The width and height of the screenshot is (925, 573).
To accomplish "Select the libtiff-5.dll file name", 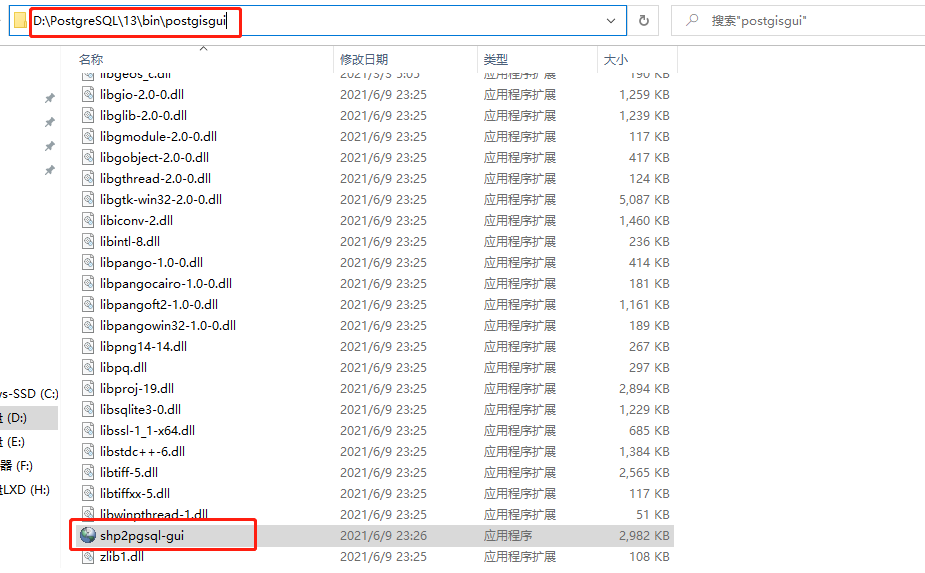I will [129, 472].
